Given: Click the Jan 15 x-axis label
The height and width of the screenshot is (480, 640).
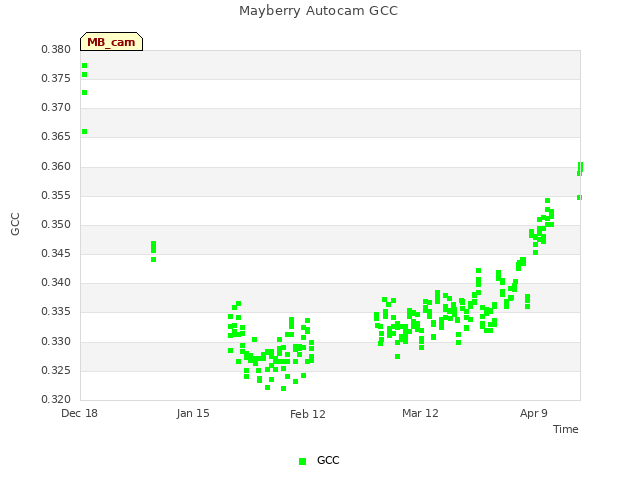Looking at the screenshot, I should pos(193,413).
